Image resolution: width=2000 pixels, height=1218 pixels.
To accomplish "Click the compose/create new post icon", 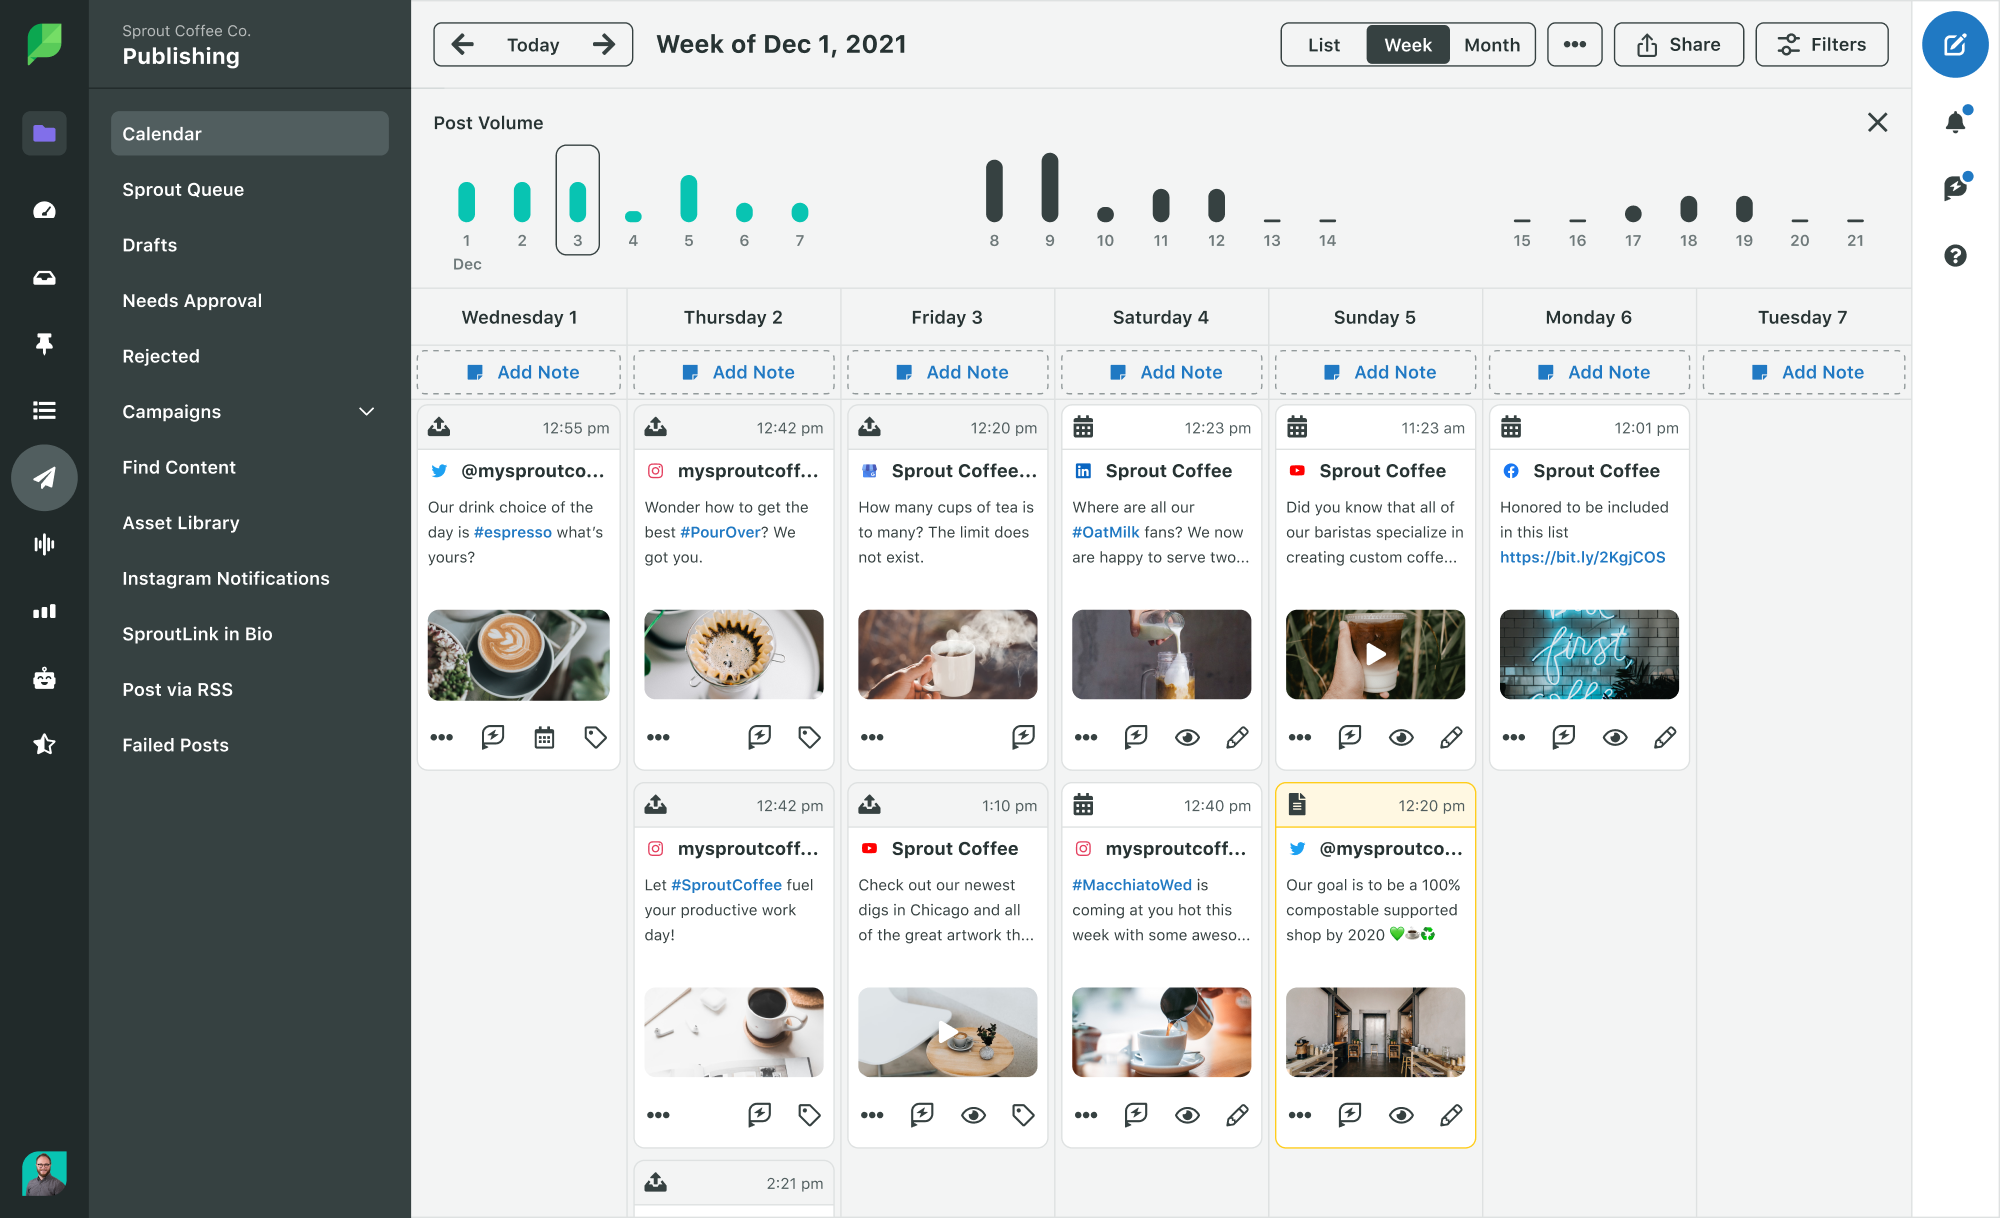I will (1956, 44).
